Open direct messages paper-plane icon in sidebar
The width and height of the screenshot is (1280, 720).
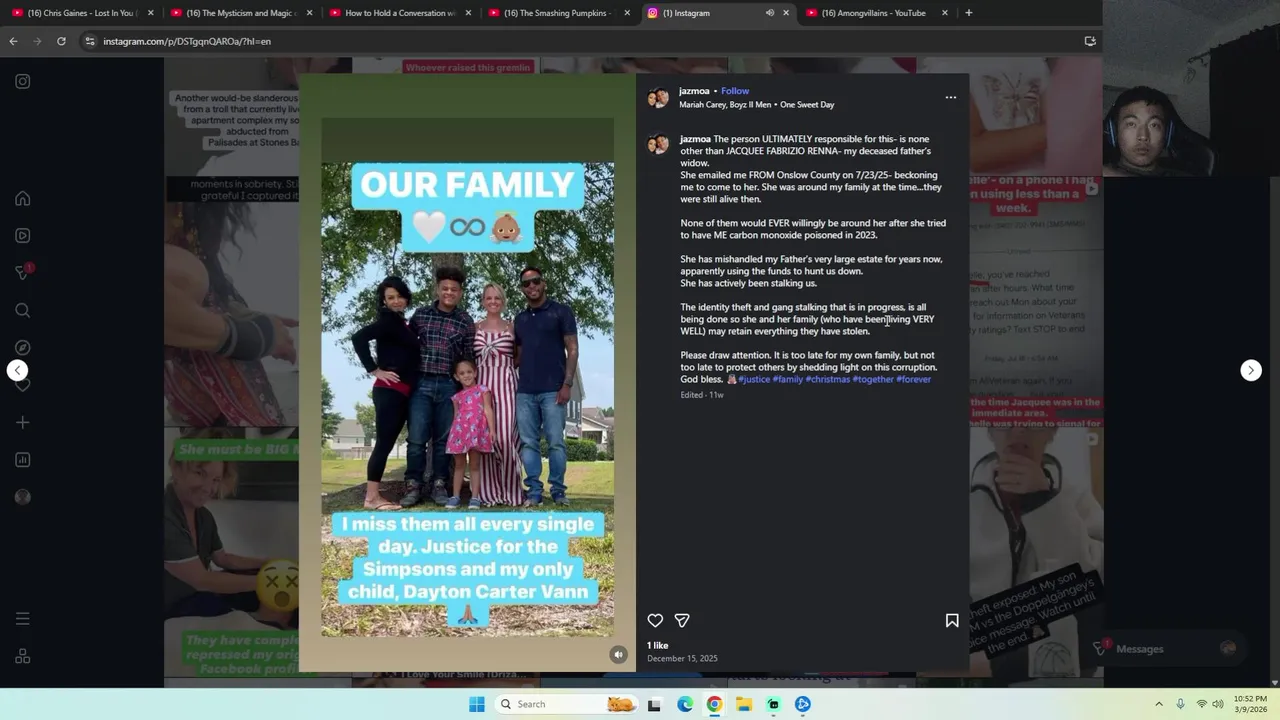point(22,273)
